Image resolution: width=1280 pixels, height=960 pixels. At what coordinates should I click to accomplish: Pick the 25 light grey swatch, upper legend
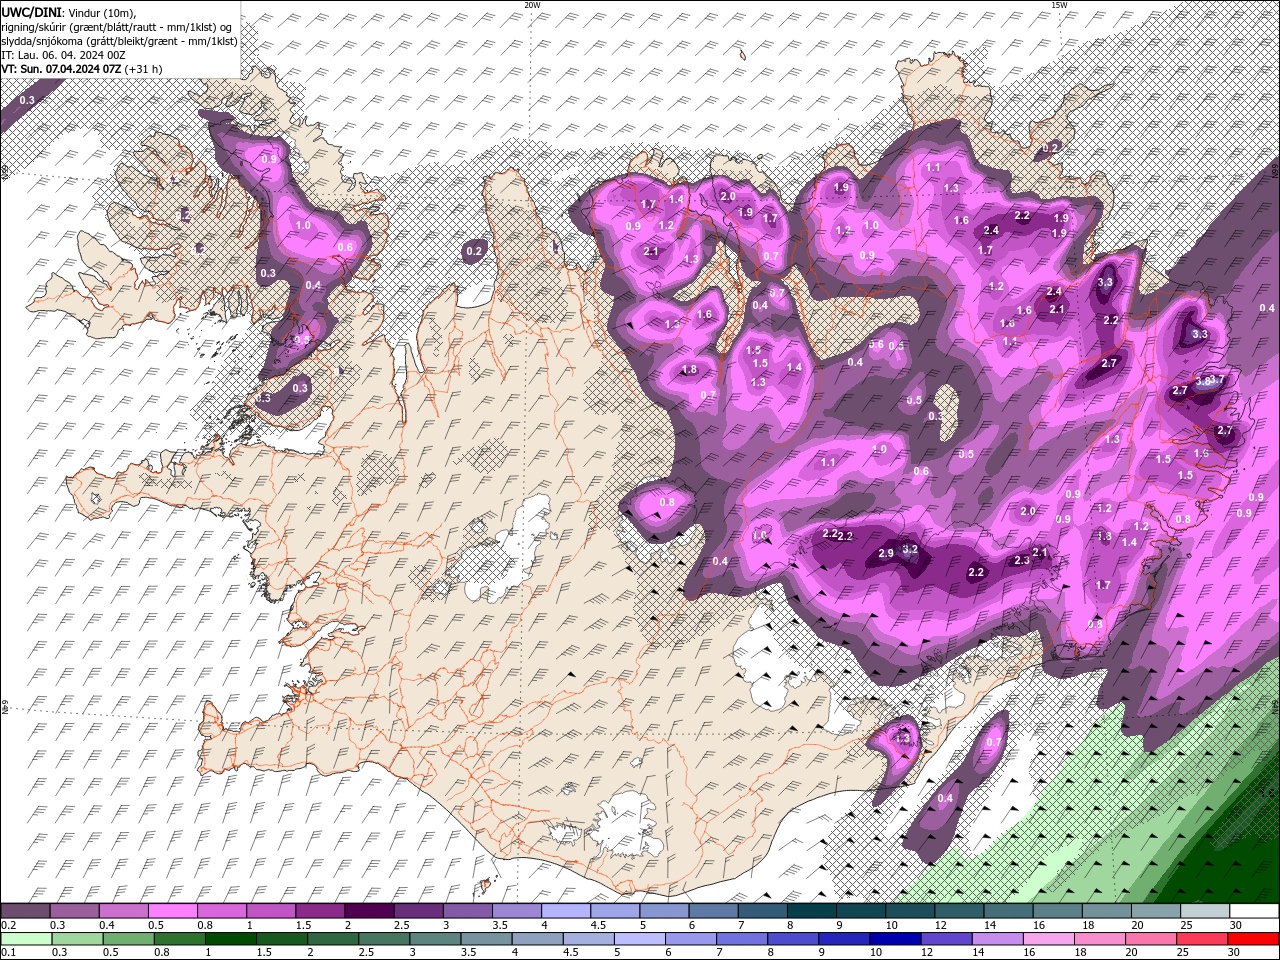pos(1205,911)
